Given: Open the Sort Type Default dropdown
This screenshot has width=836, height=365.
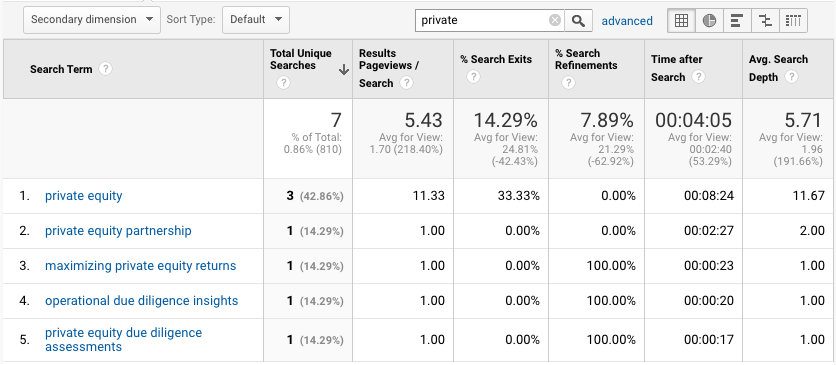Looking at the screenshot, I should tap(256, 20).
